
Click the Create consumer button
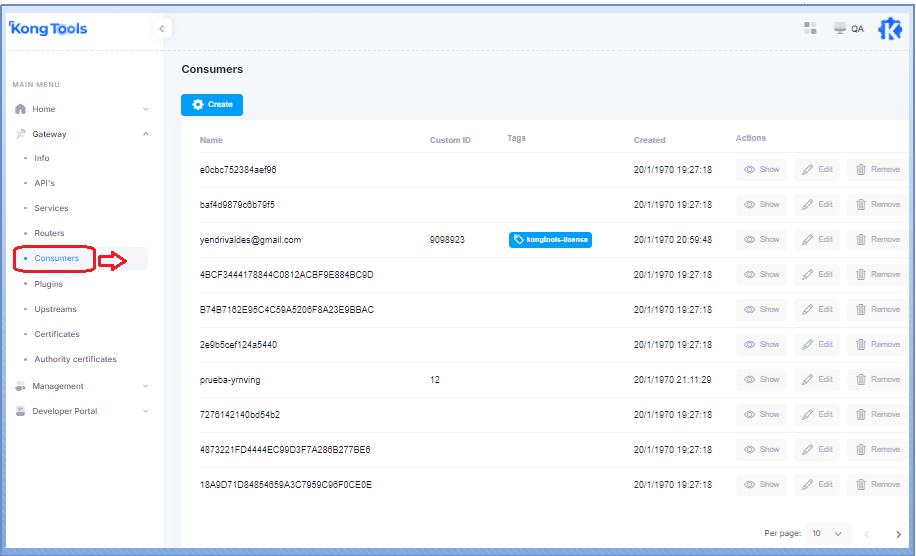coord(212,104)
